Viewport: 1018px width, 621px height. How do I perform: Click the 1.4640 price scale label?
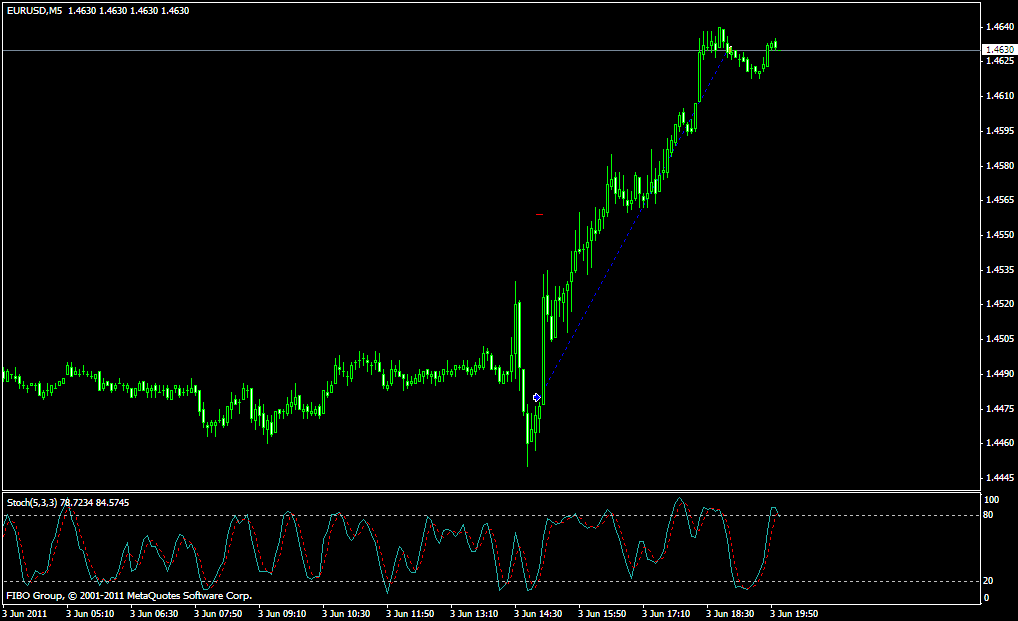998,27
